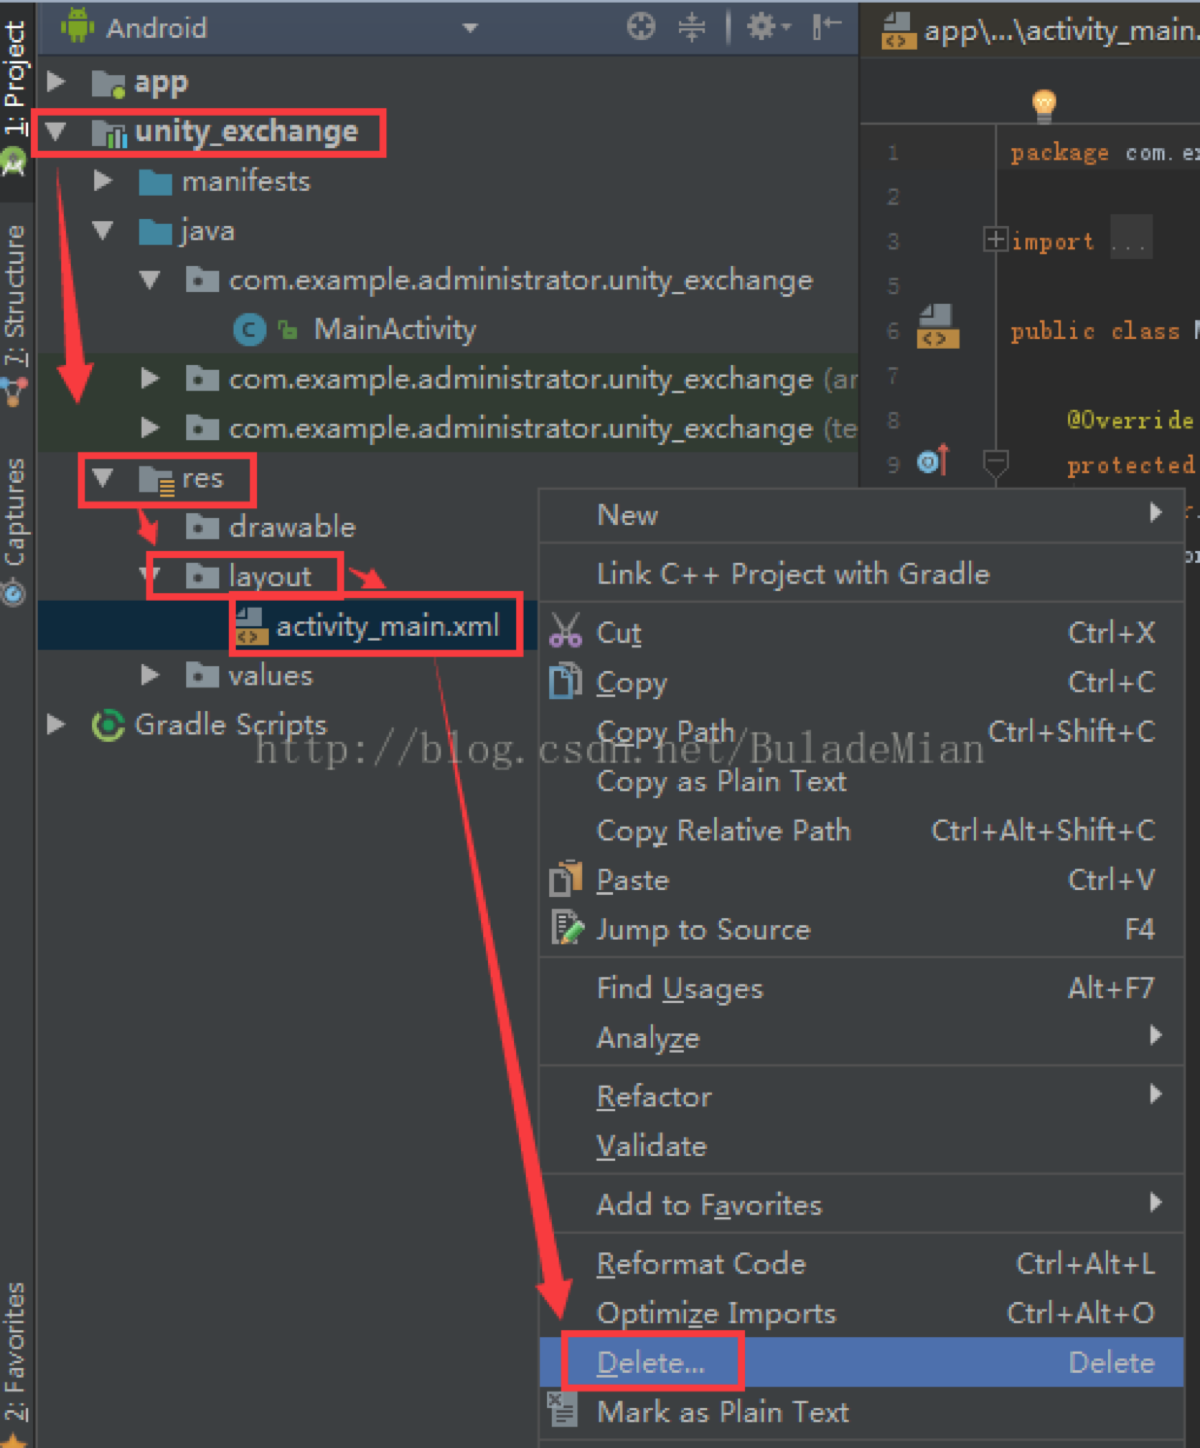Open the Refactor submenu
The width and height of the screenshot is (1200, 1448).
pyautogui.click(x=861, y=1097)
